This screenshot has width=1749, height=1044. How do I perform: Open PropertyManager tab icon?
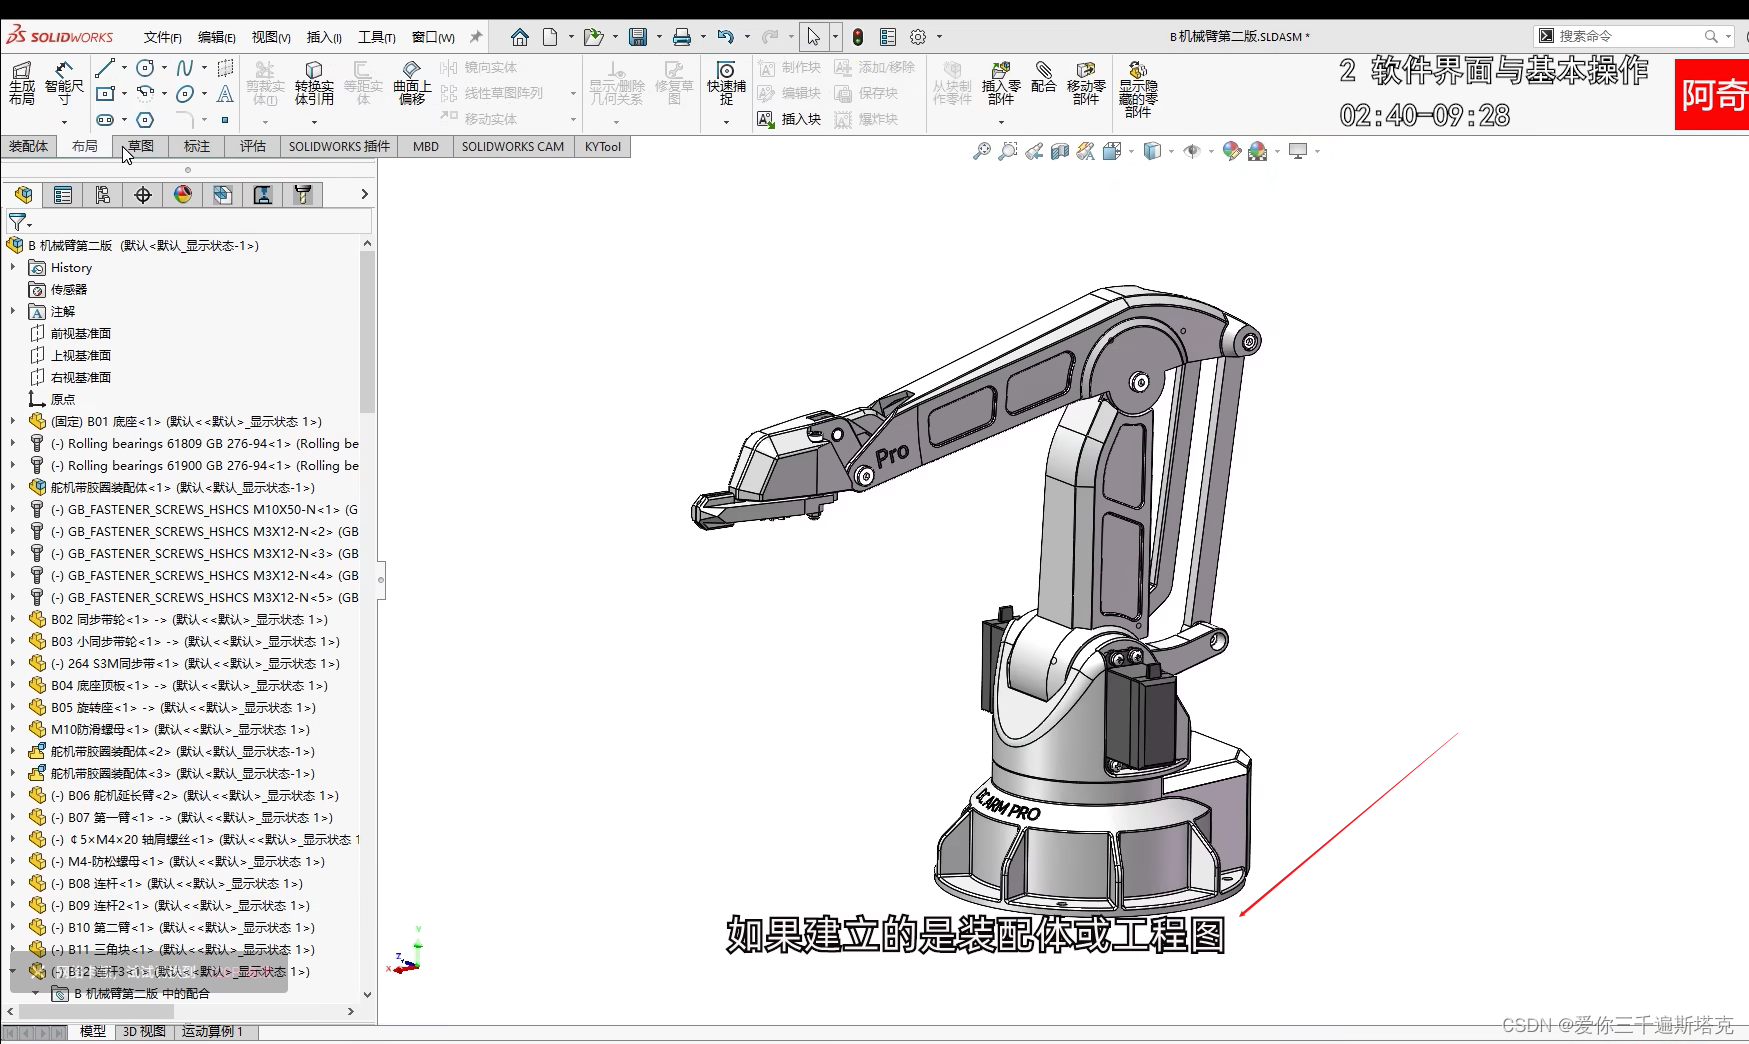[x=63, y=195]
